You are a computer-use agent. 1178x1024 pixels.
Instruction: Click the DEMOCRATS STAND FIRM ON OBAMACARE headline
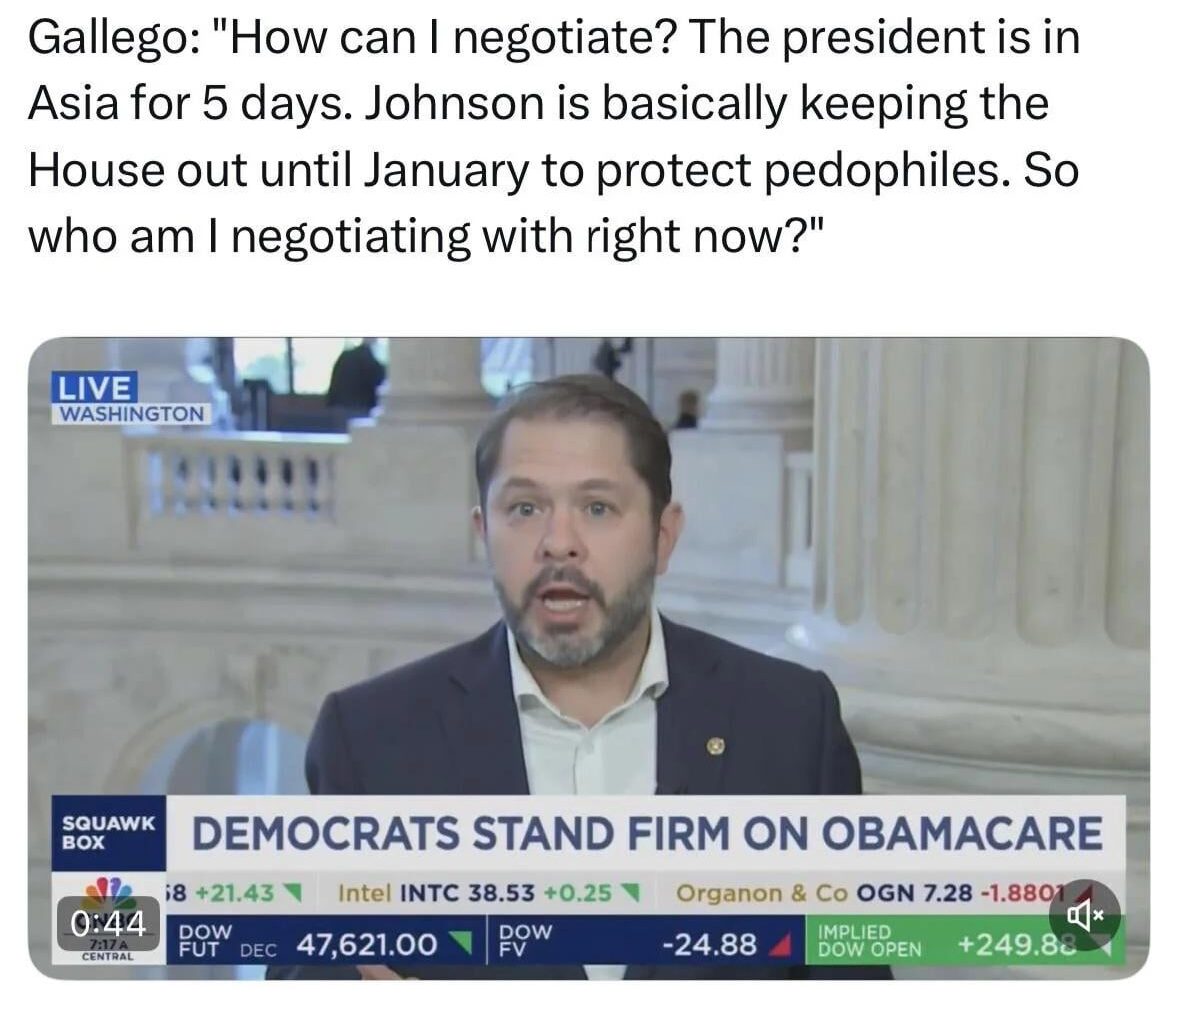648,833
